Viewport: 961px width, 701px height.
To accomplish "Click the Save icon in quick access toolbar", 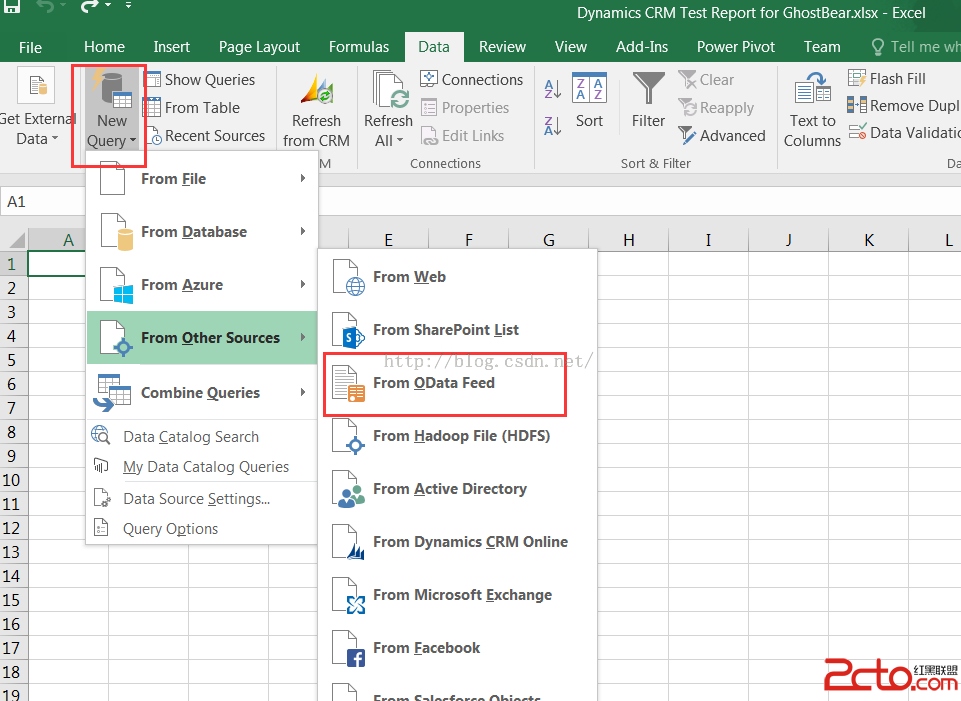I will [12, 6].
